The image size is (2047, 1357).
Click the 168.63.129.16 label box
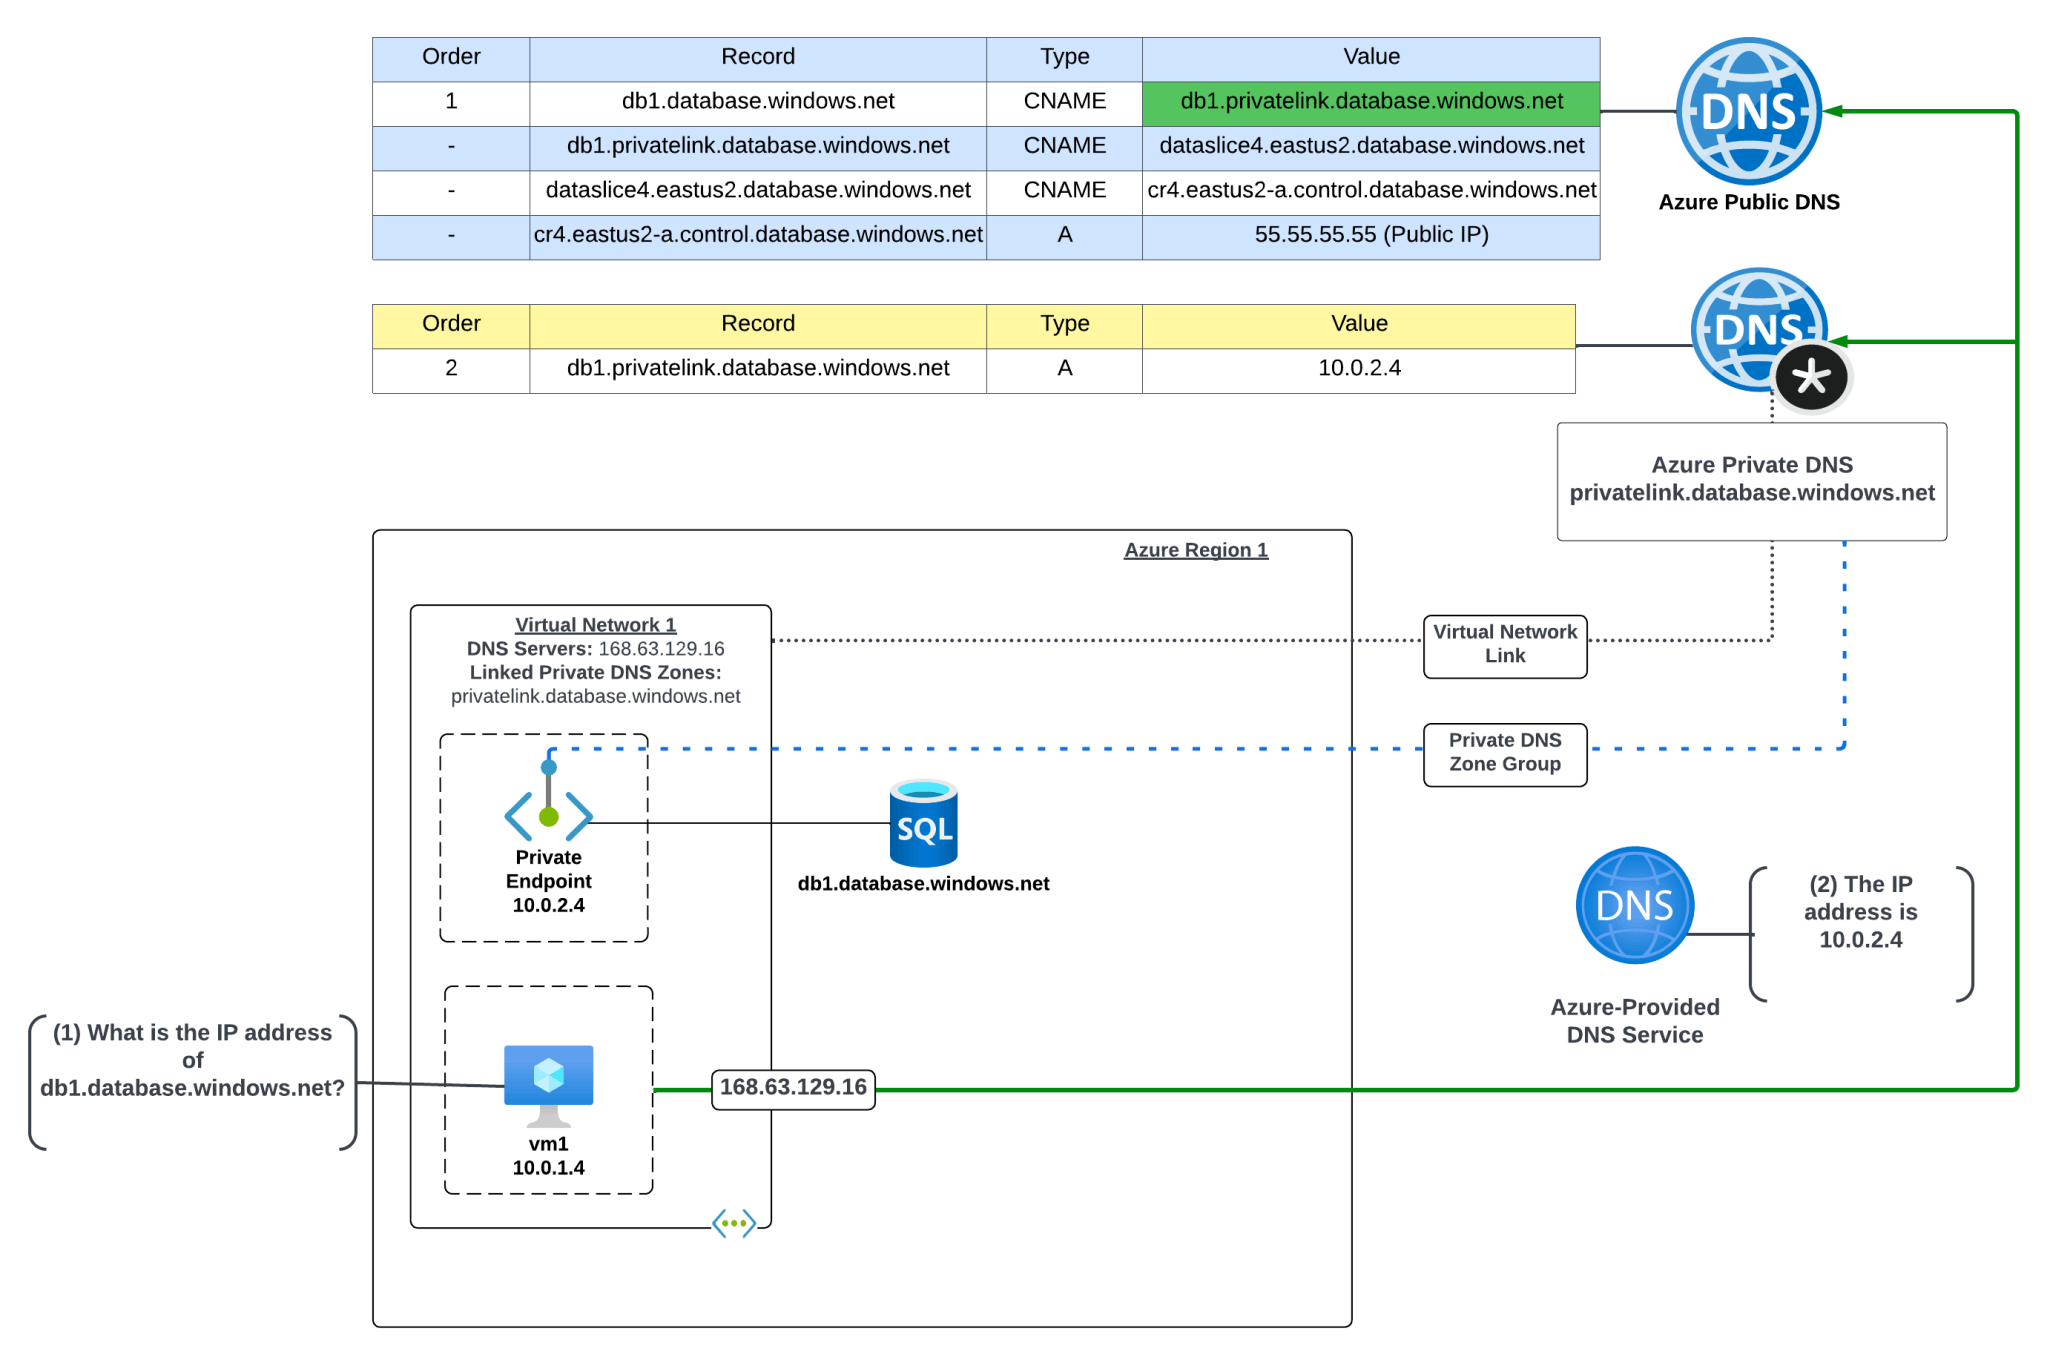(x=793, y=1089)
